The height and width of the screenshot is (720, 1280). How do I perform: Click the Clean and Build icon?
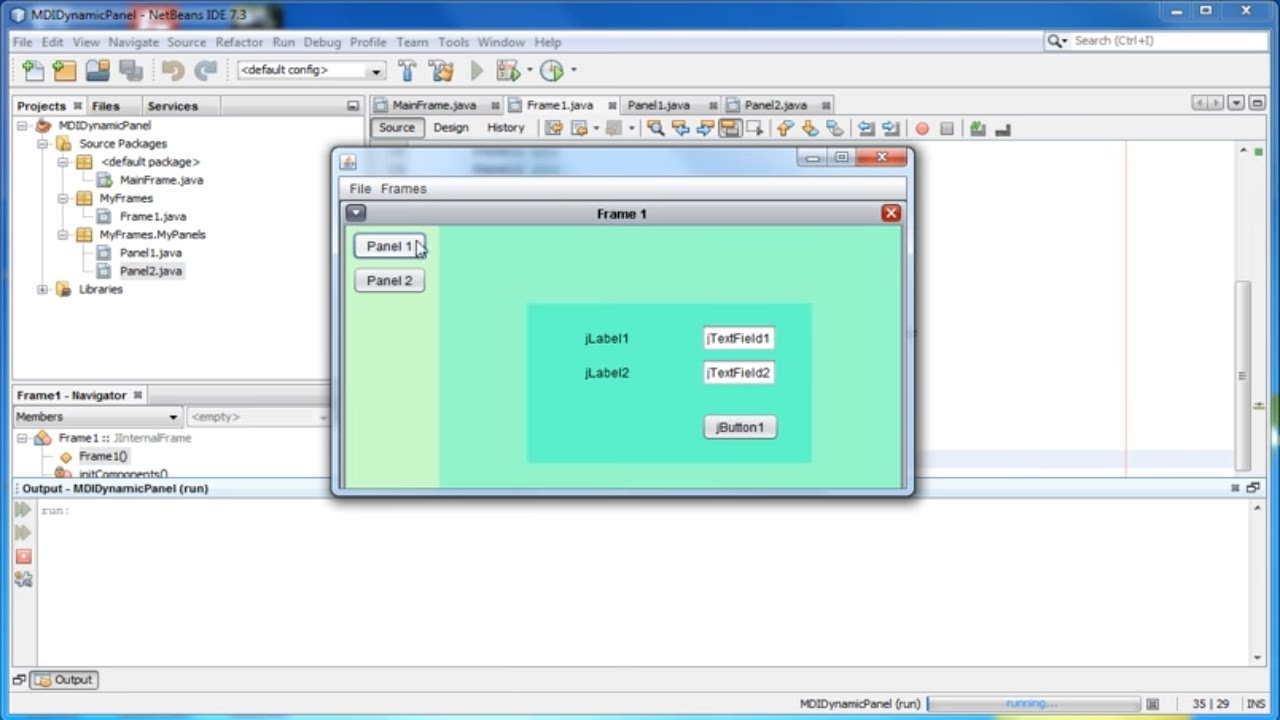(441, 70)
